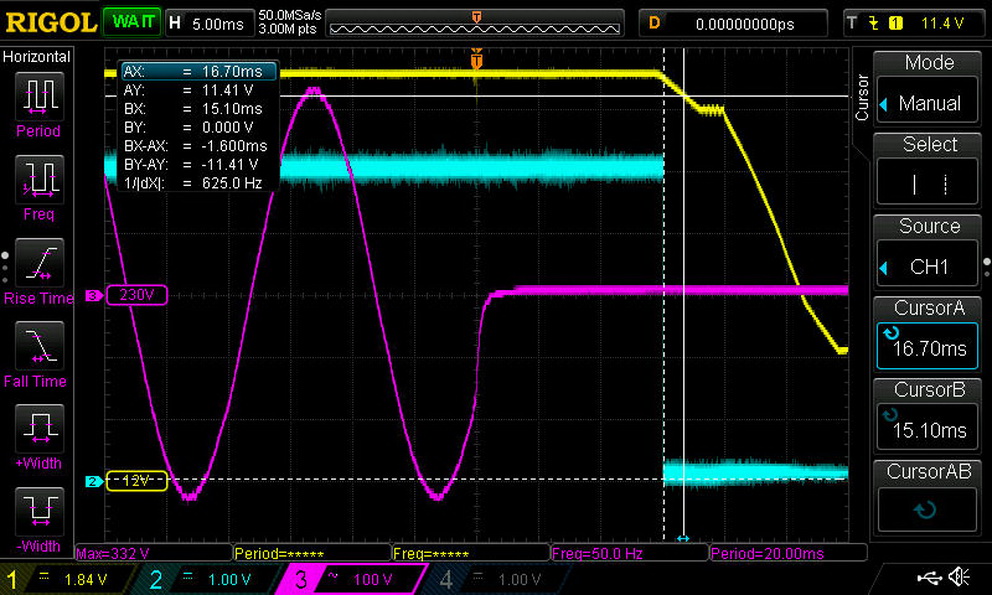Click the RIGOL logo
This screenshot has height=595, width=992.
tap(51, 23)
